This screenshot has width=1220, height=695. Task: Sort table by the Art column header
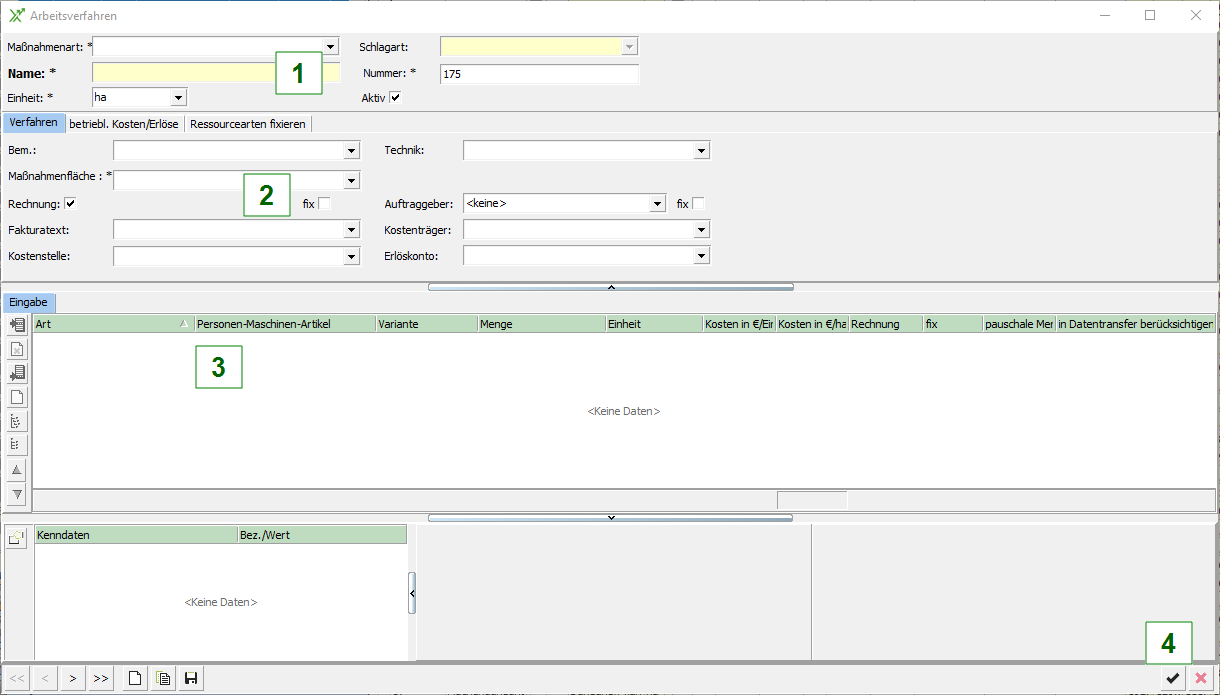point(105,324)
